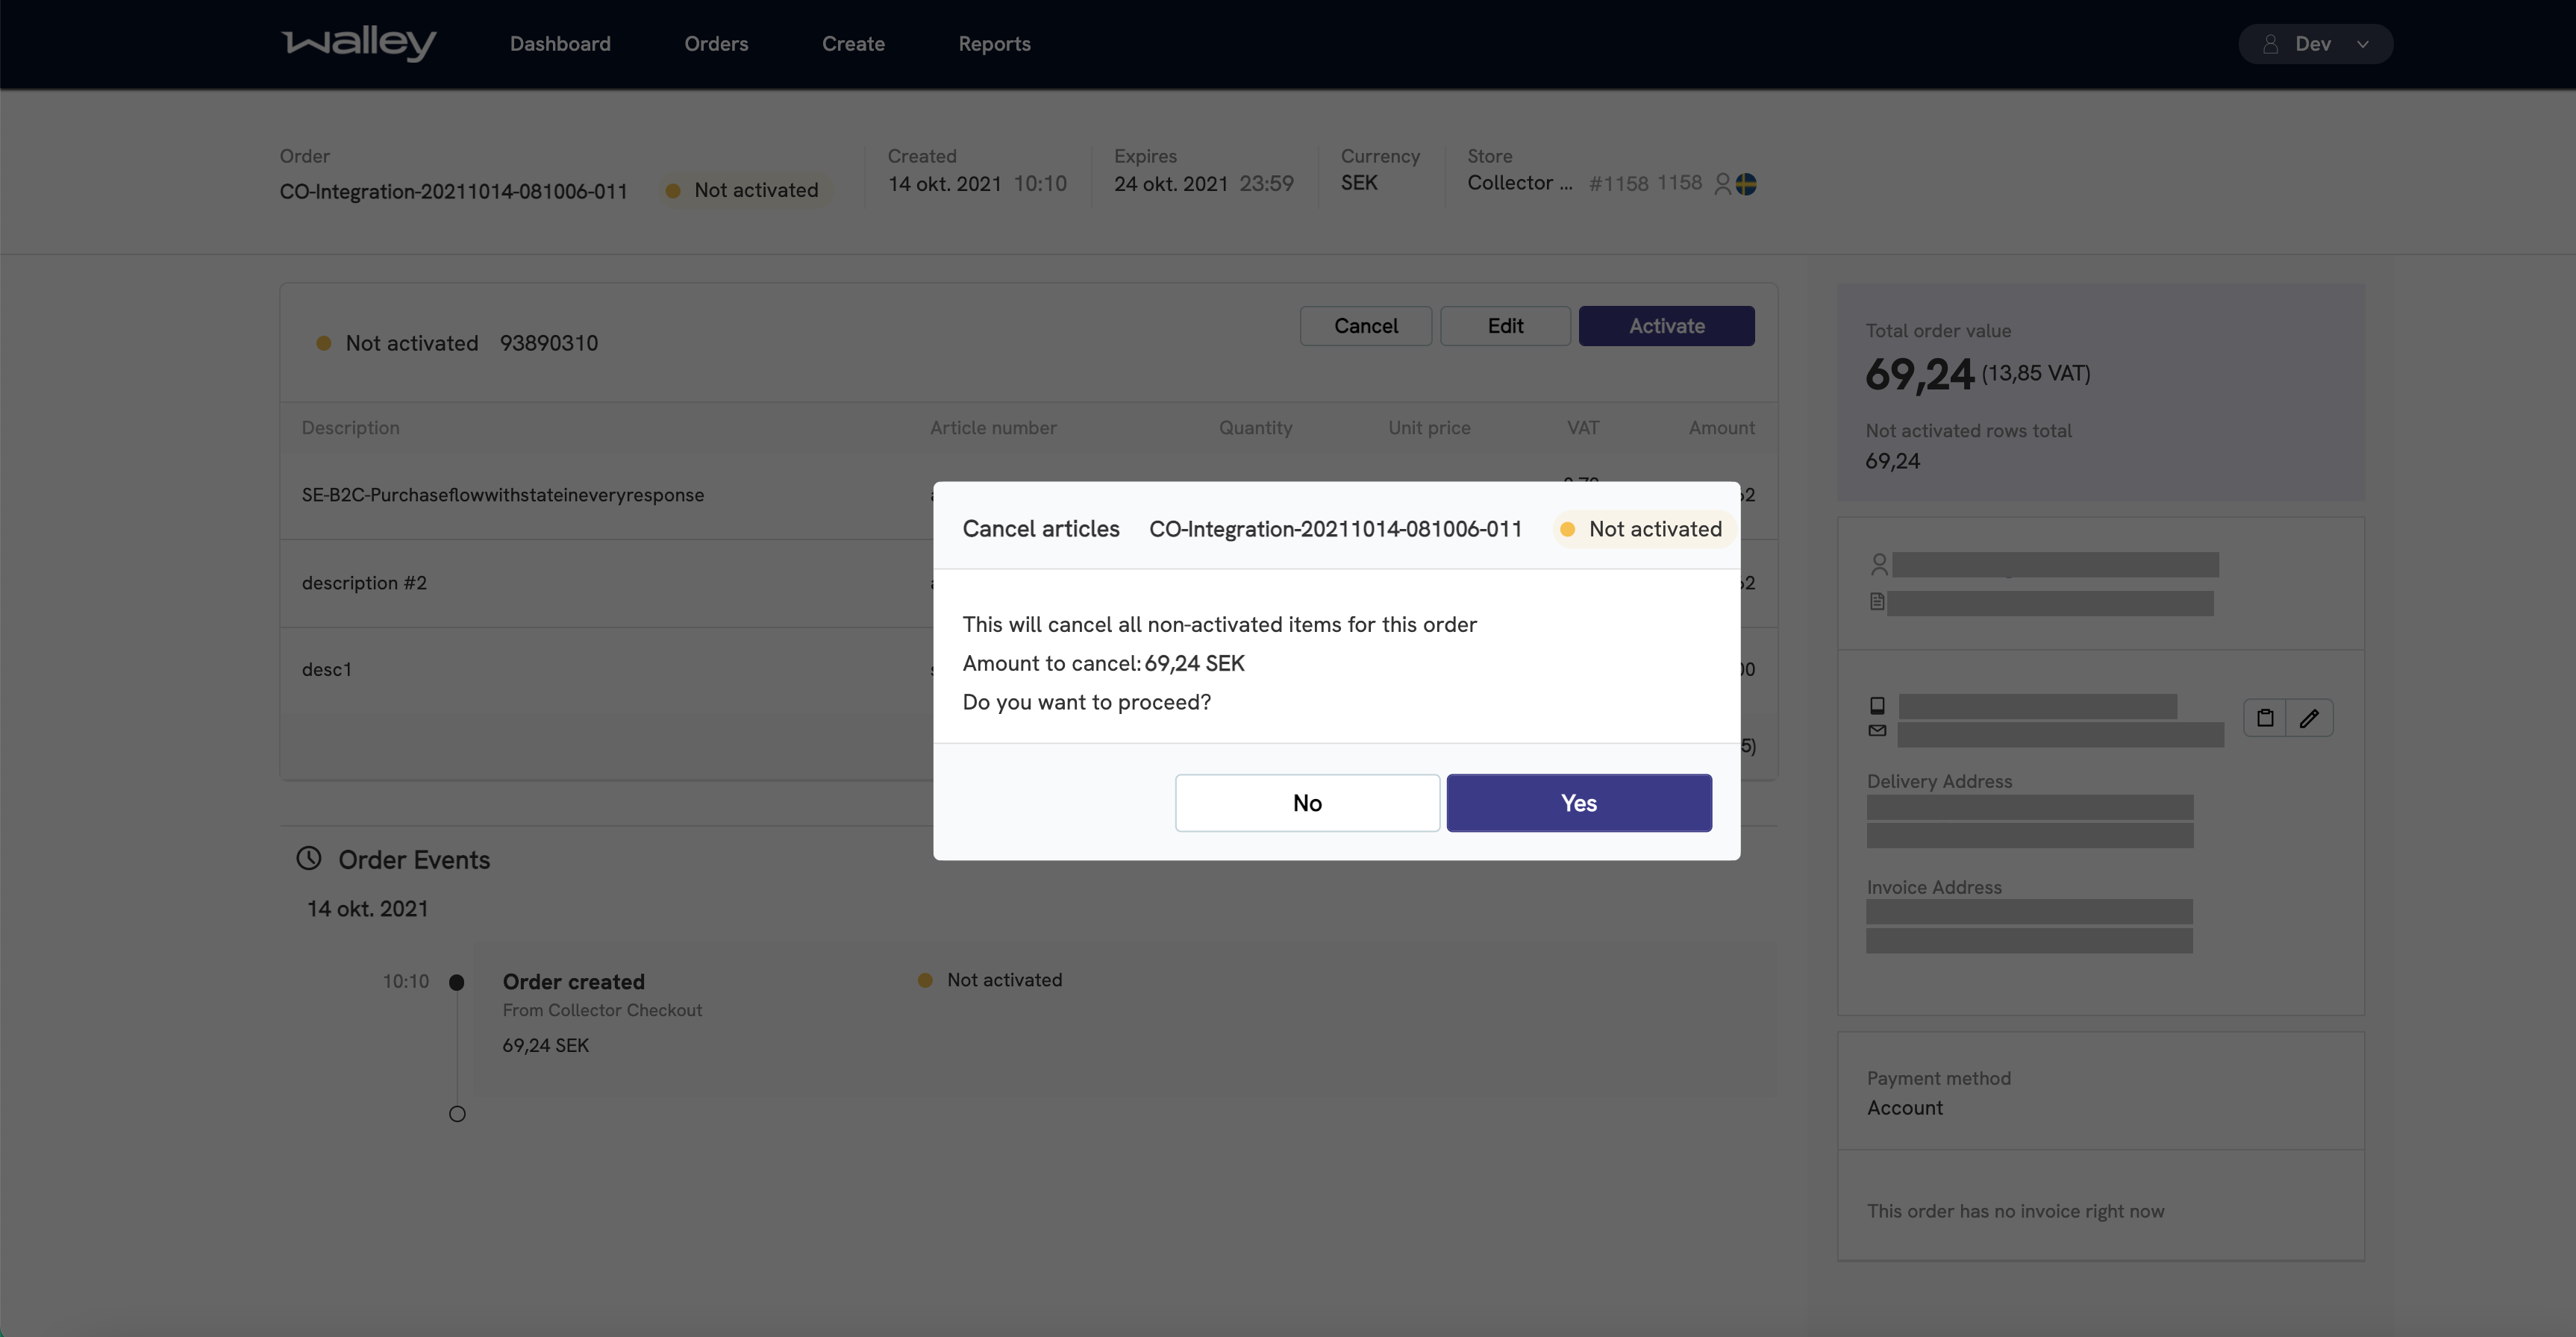Decline cancellation with No button
The width and height of the screenshot is (2576, 1337).
(x=1307, y=803)
